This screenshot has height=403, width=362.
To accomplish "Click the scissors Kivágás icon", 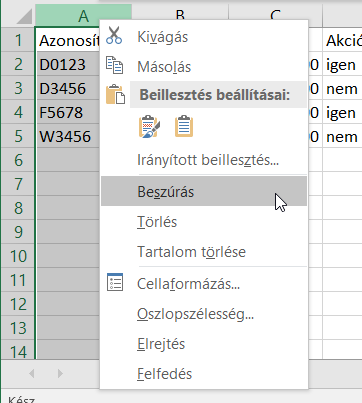I will point(114,36).
